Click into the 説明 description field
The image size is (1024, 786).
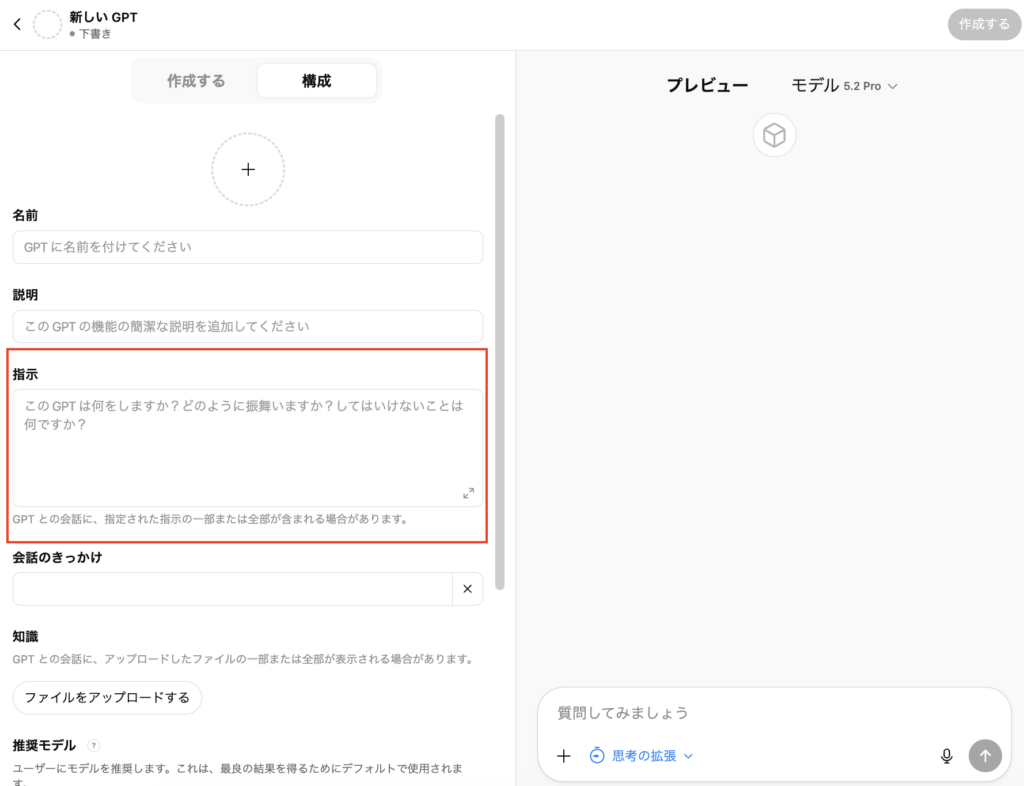coord(247,326)
